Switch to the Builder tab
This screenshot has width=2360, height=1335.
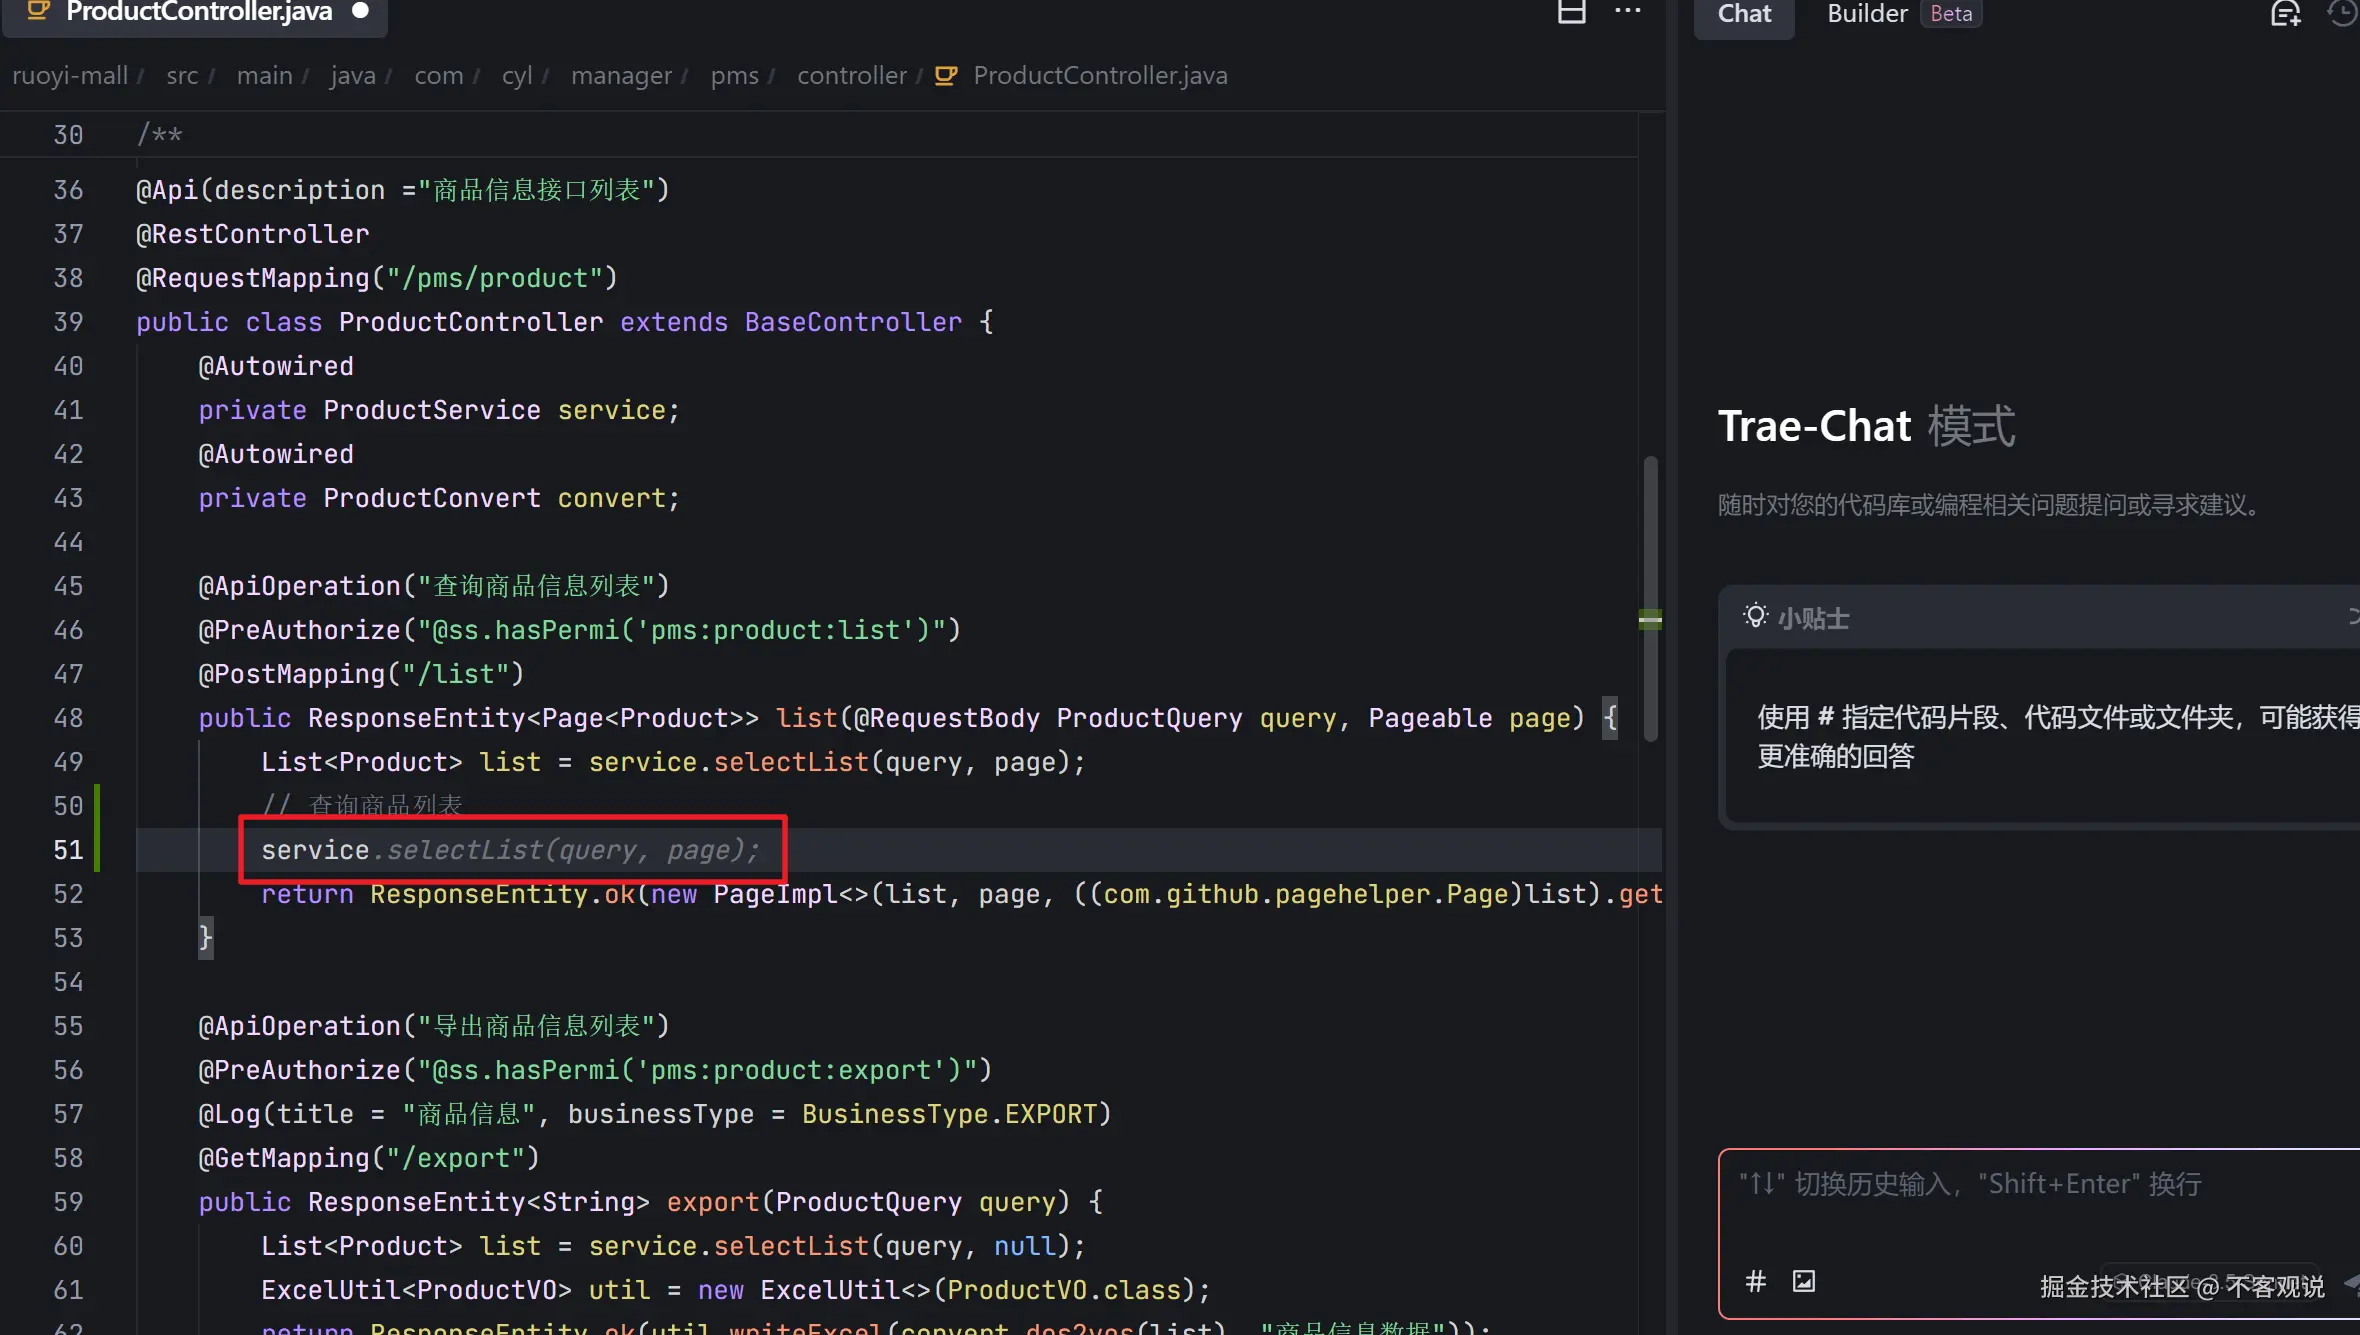[x=1867, y=14]
